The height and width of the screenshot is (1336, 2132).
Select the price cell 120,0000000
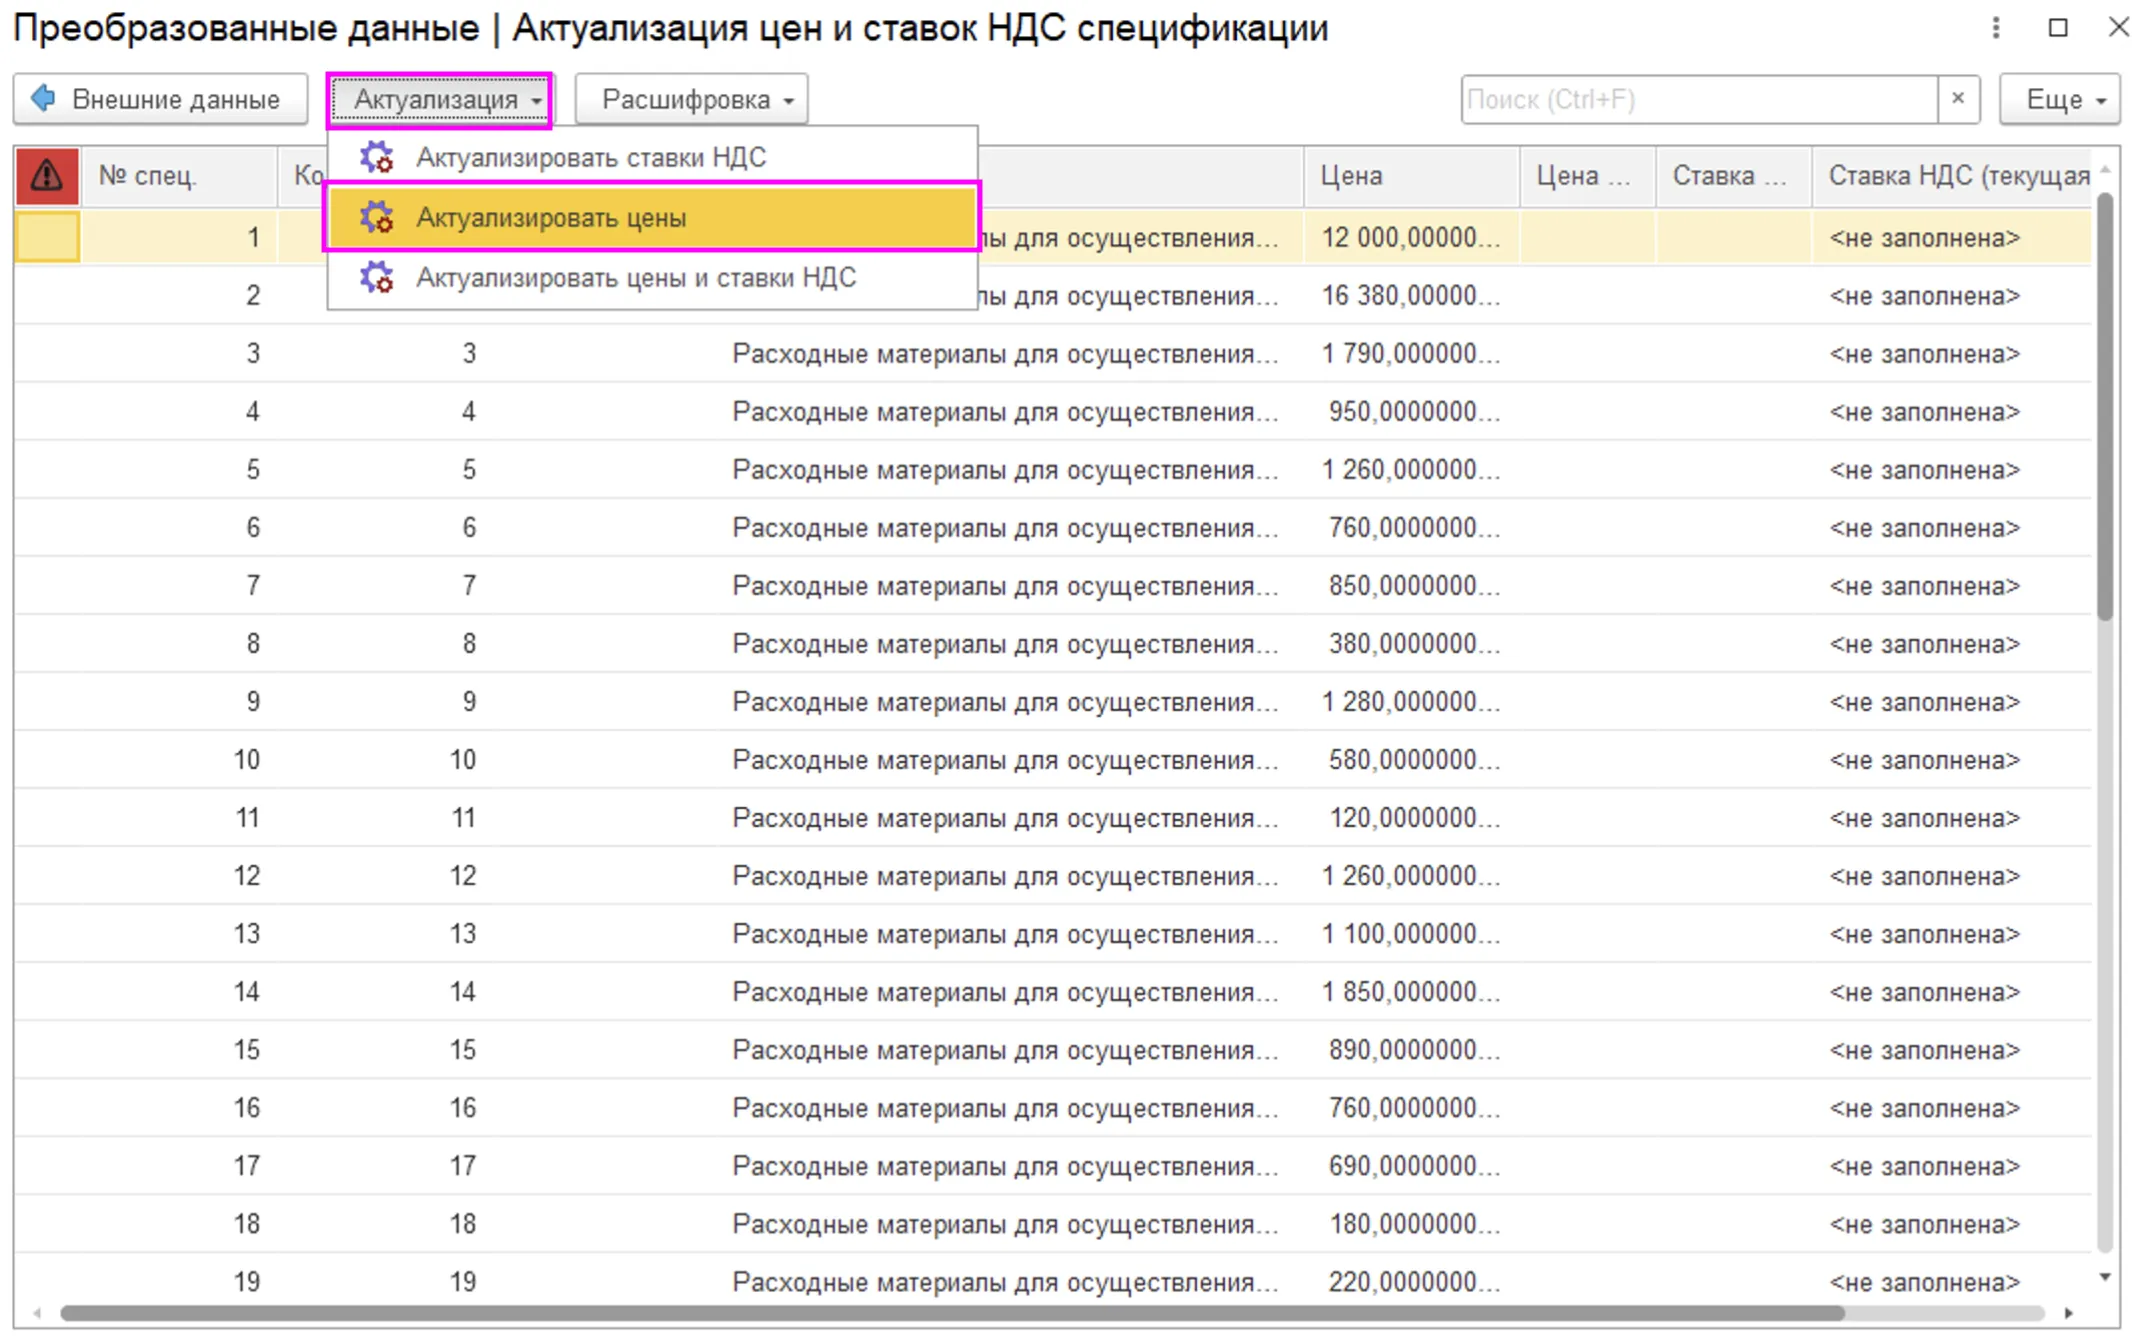[1411, 818]
